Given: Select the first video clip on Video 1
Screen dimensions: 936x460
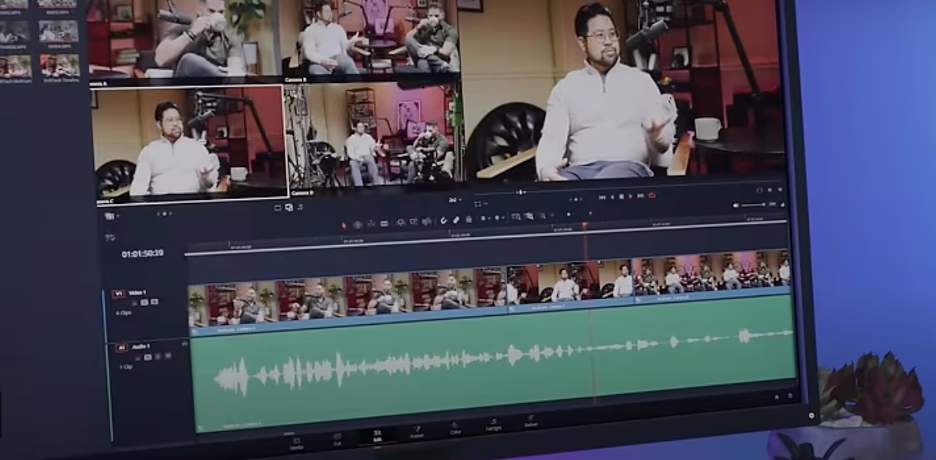Looking at the screenshot, I should 347,301.
